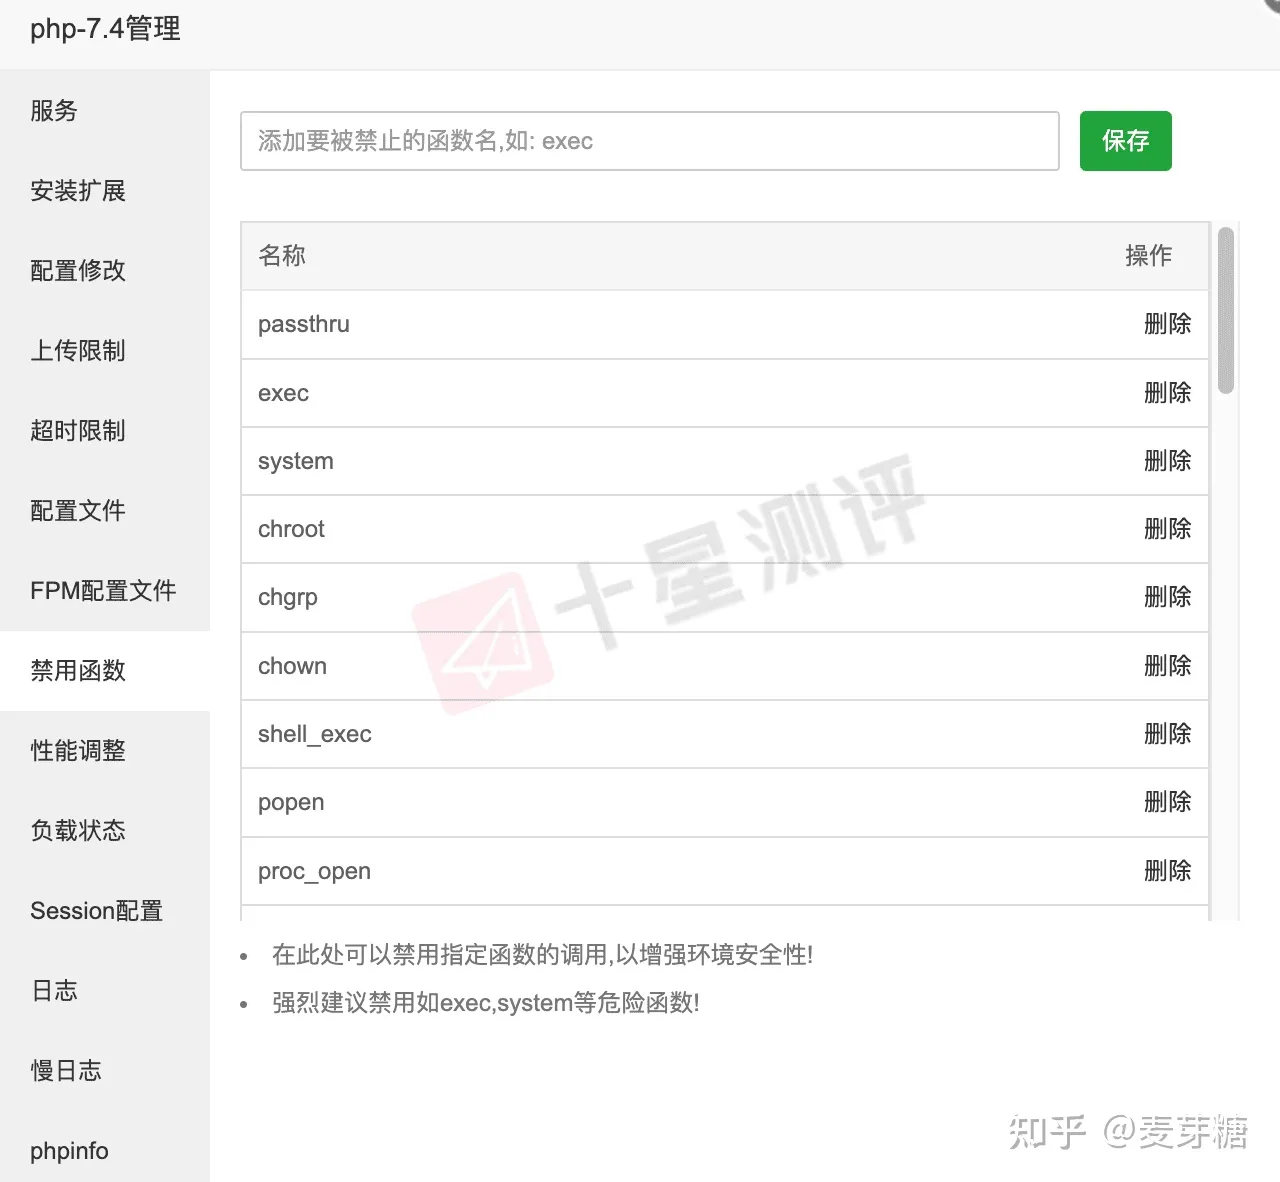Remove shell_exec from the disabled list
The image size is (1280, 1182).
(1167, 733)
